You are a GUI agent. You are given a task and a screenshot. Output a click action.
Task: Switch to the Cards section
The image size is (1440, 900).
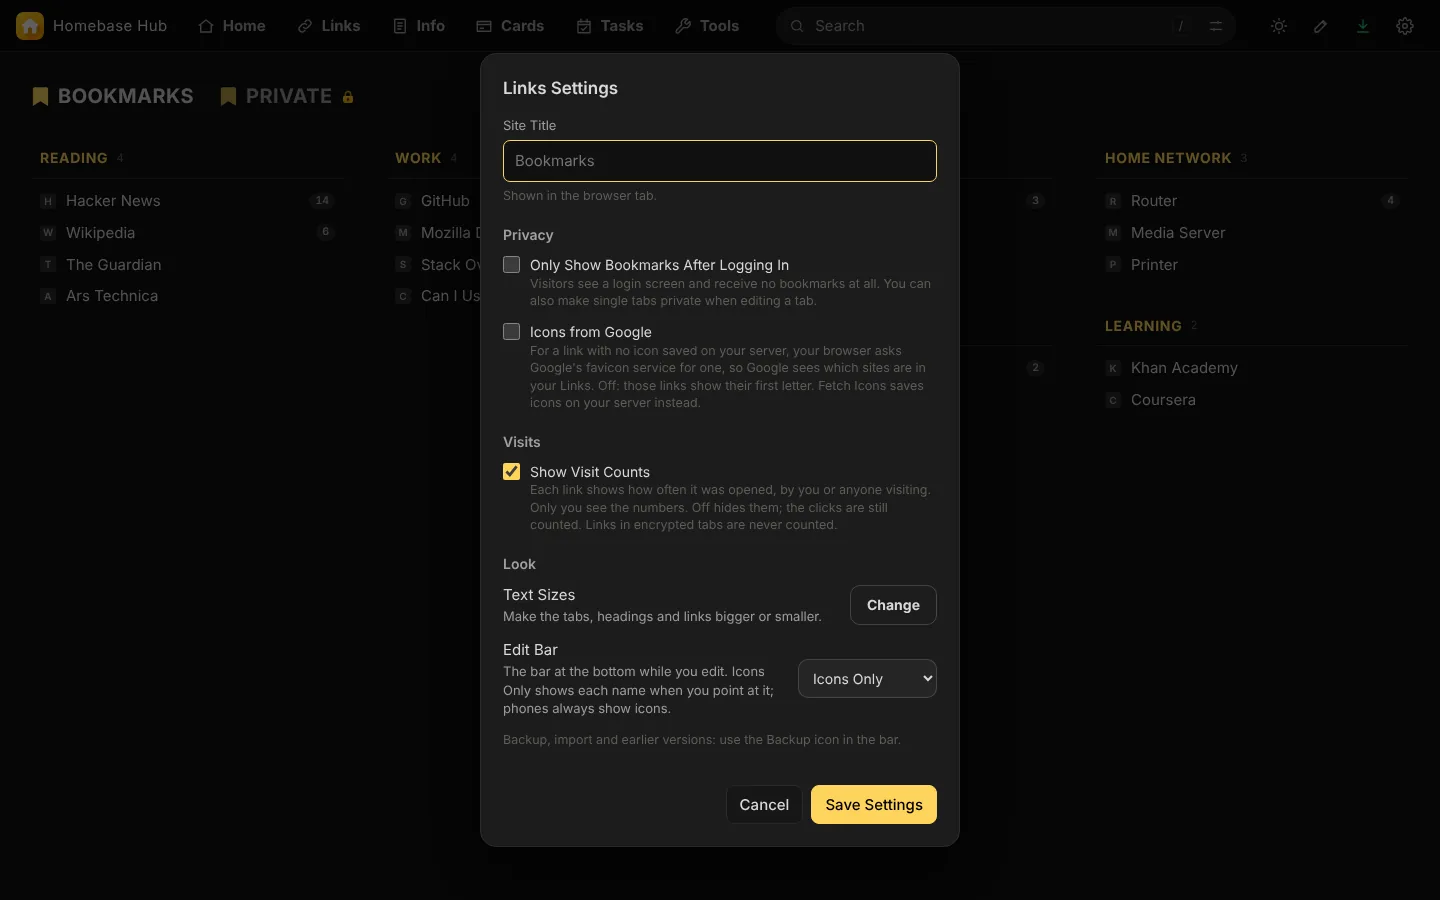[510, 26]
